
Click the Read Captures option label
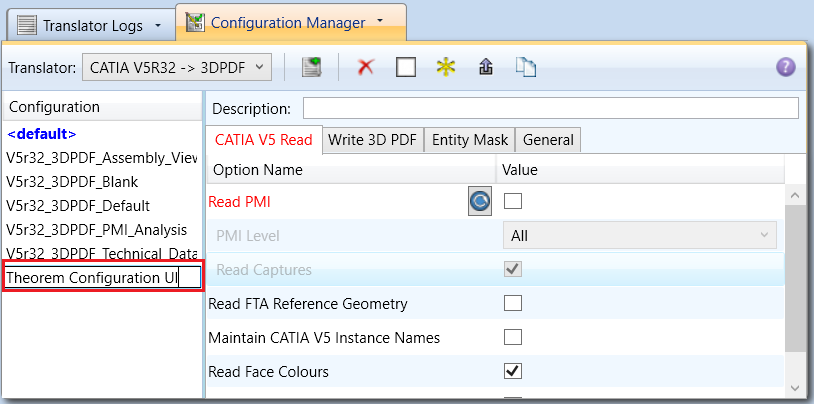tap(264, 270)
